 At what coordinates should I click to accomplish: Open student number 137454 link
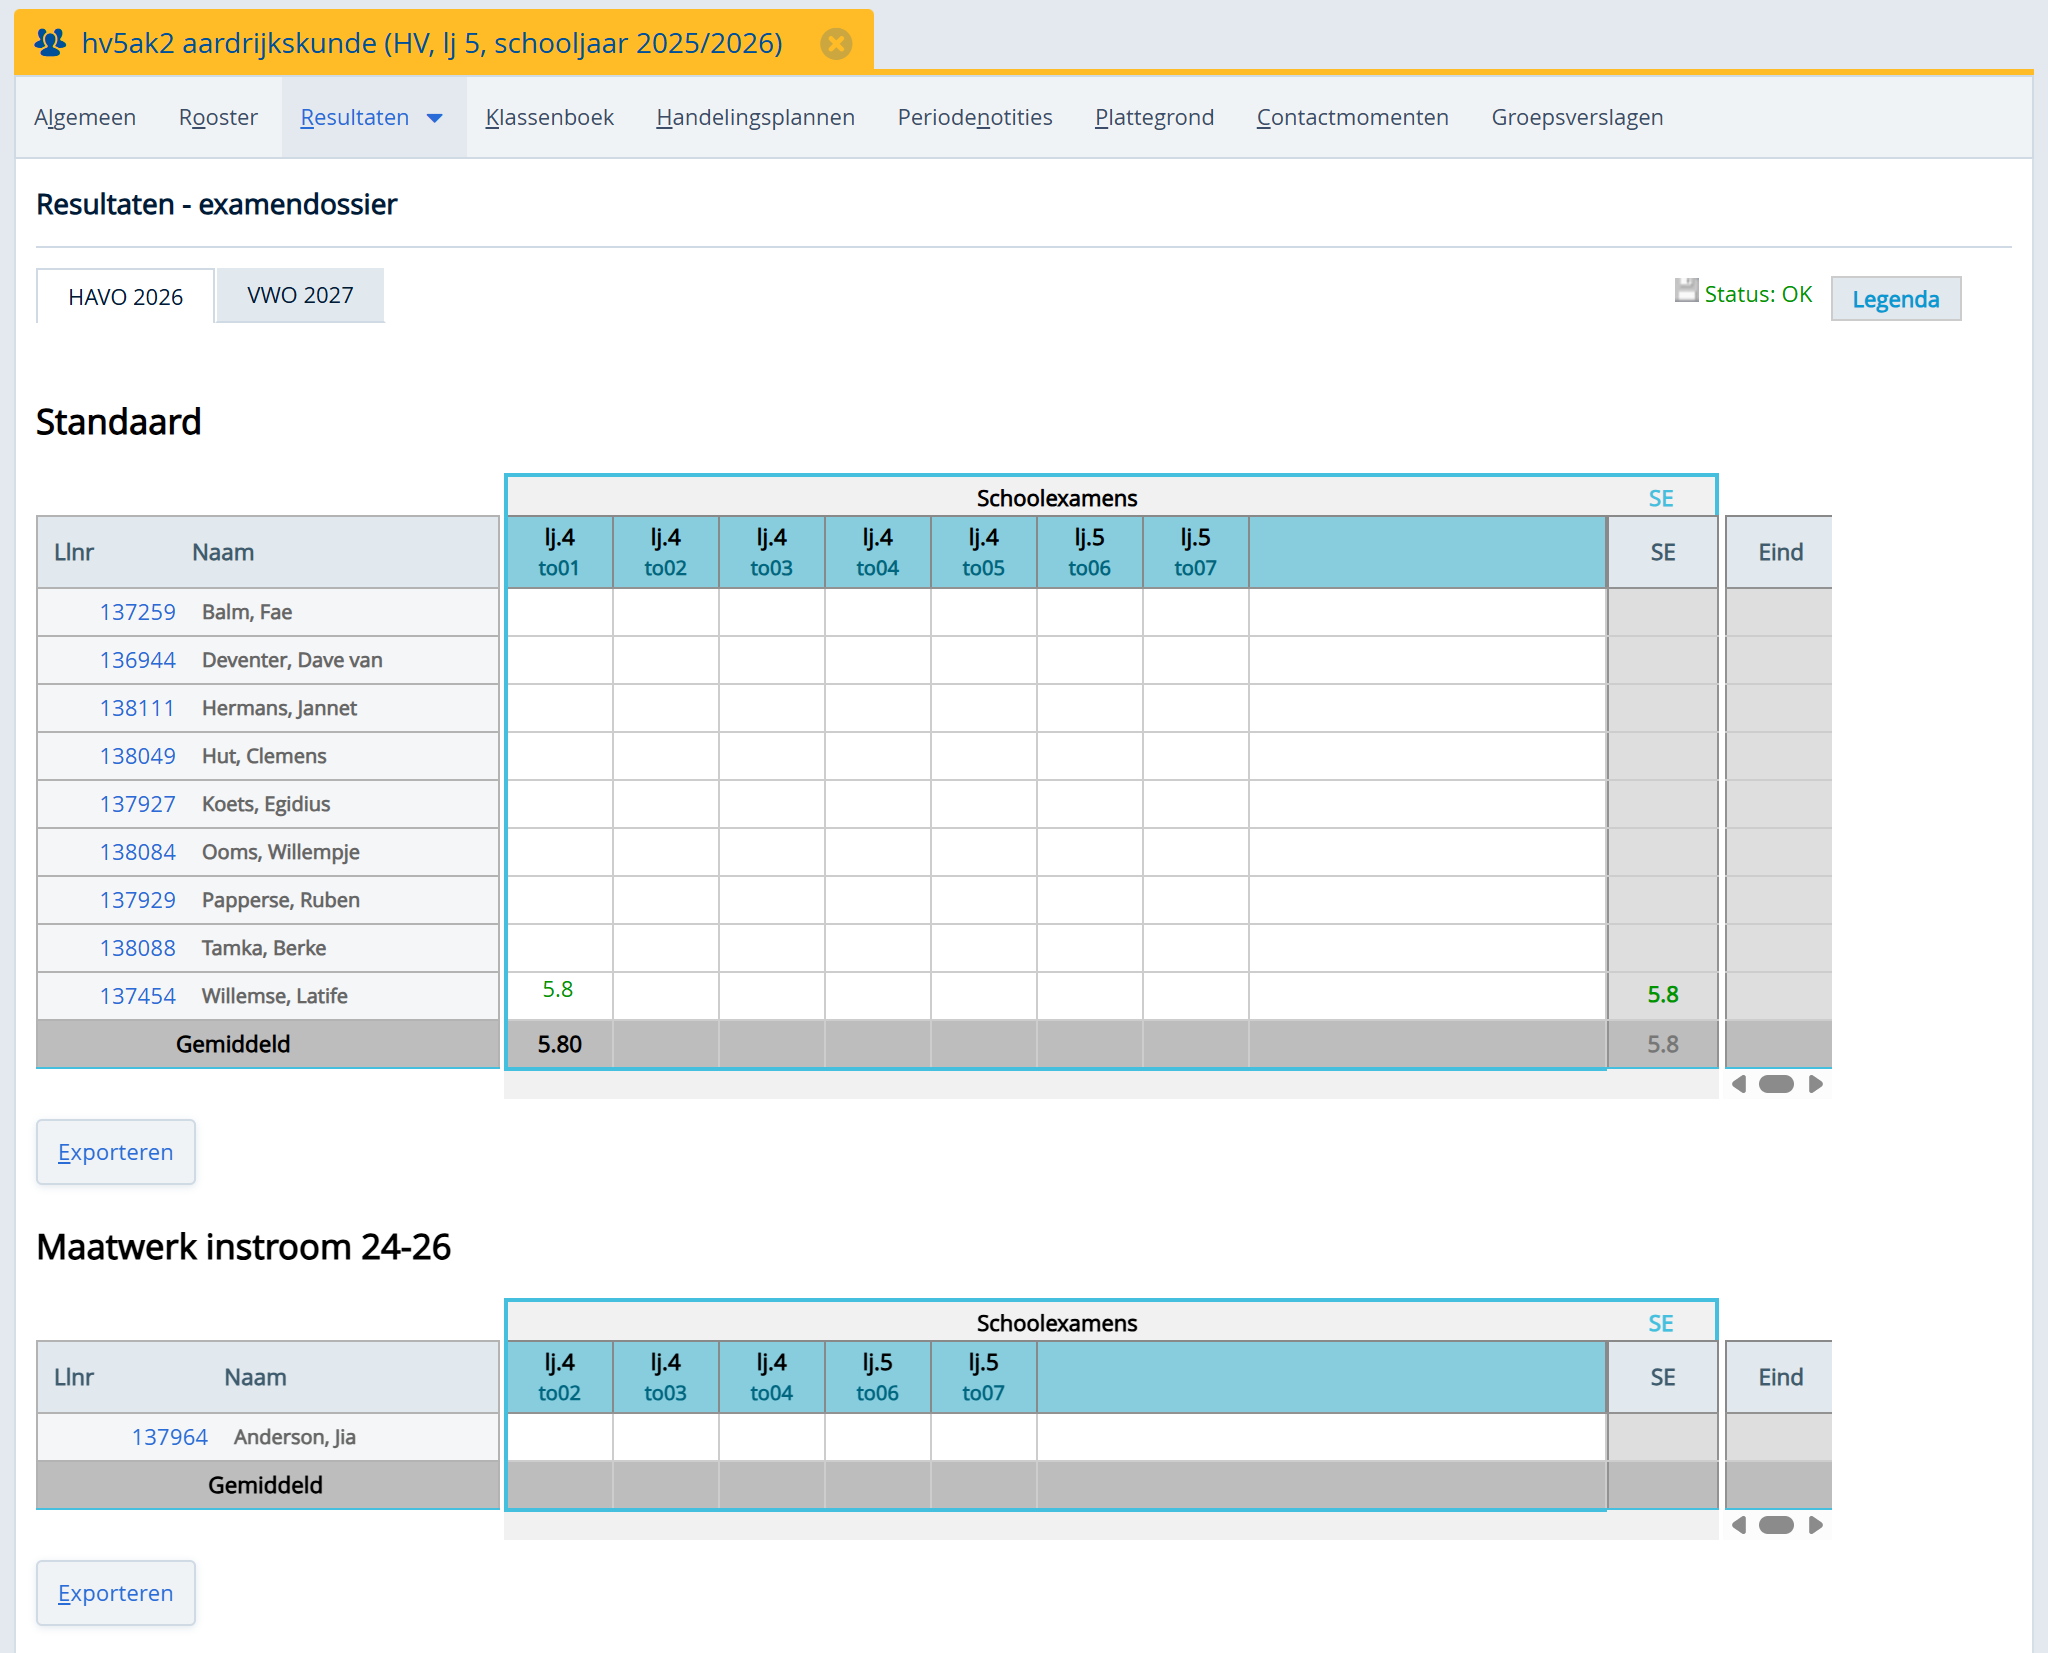click(x=137, y=996)
